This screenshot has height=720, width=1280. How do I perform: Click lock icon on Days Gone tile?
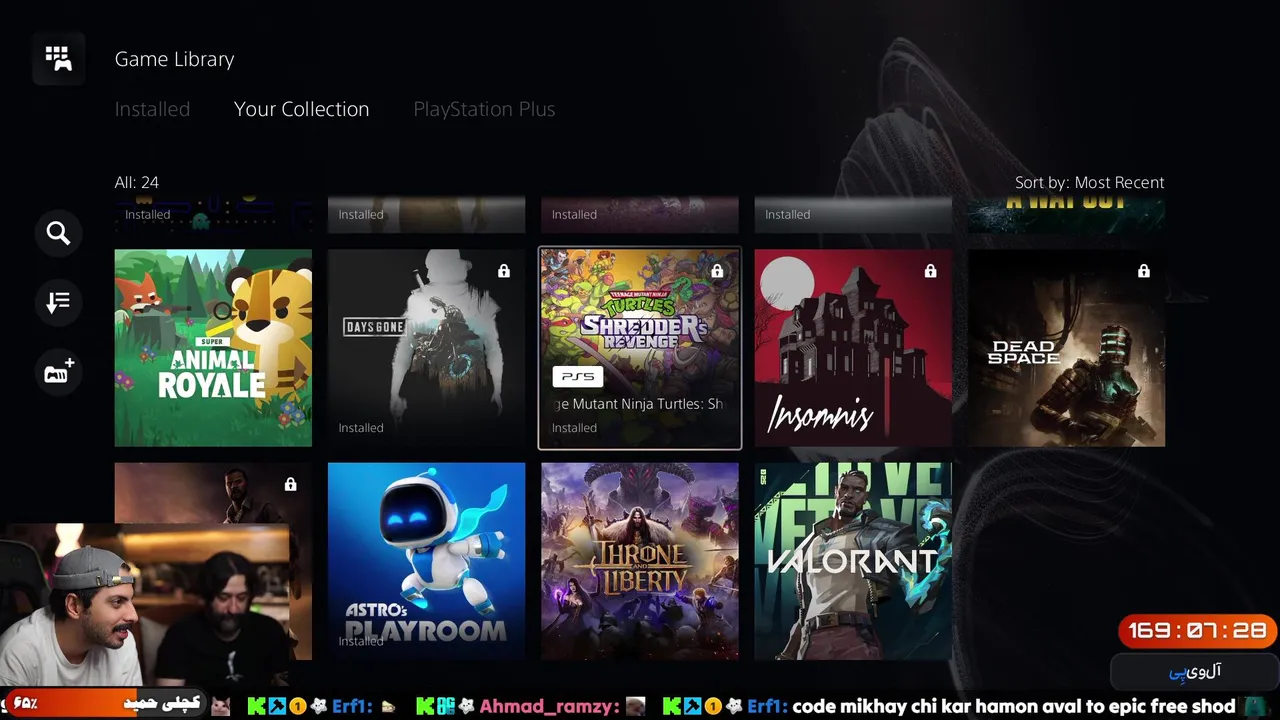pos(504,271)
